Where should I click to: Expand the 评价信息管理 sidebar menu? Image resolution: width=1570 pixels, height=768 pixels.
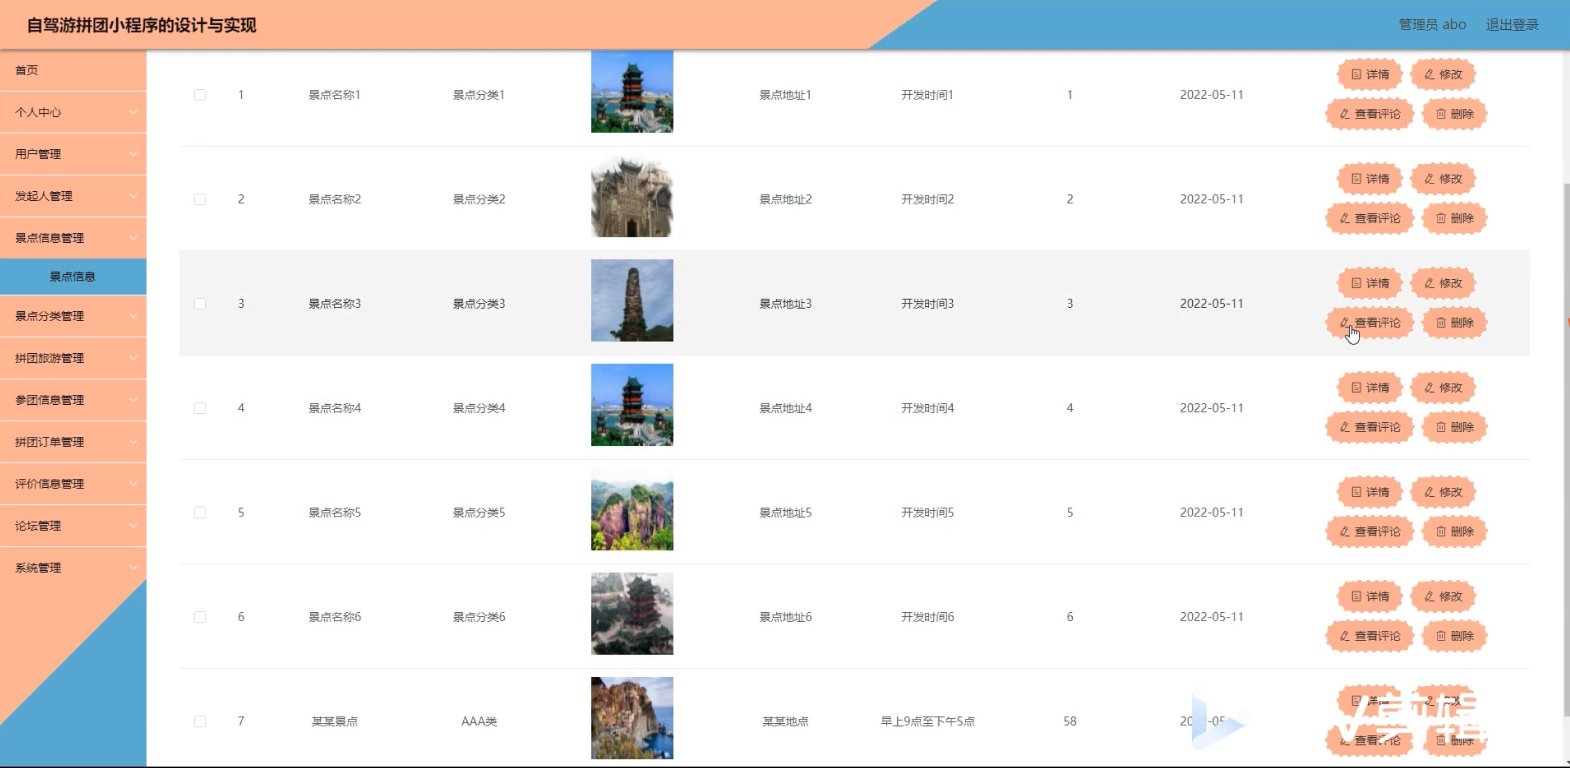click(73, 484)
